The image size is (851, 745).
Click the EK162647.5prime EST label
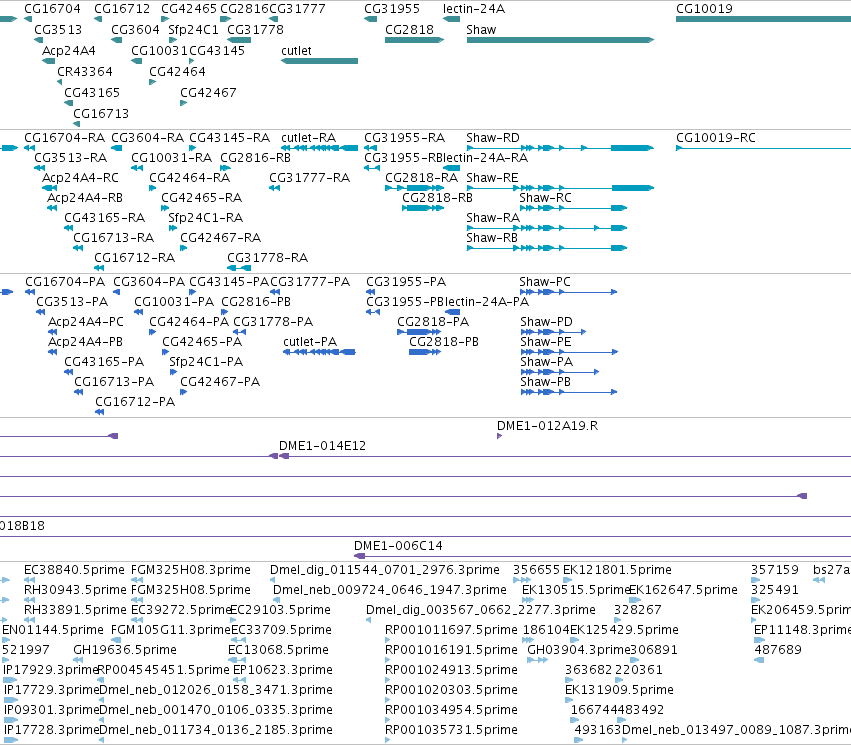tap(683, 590)
